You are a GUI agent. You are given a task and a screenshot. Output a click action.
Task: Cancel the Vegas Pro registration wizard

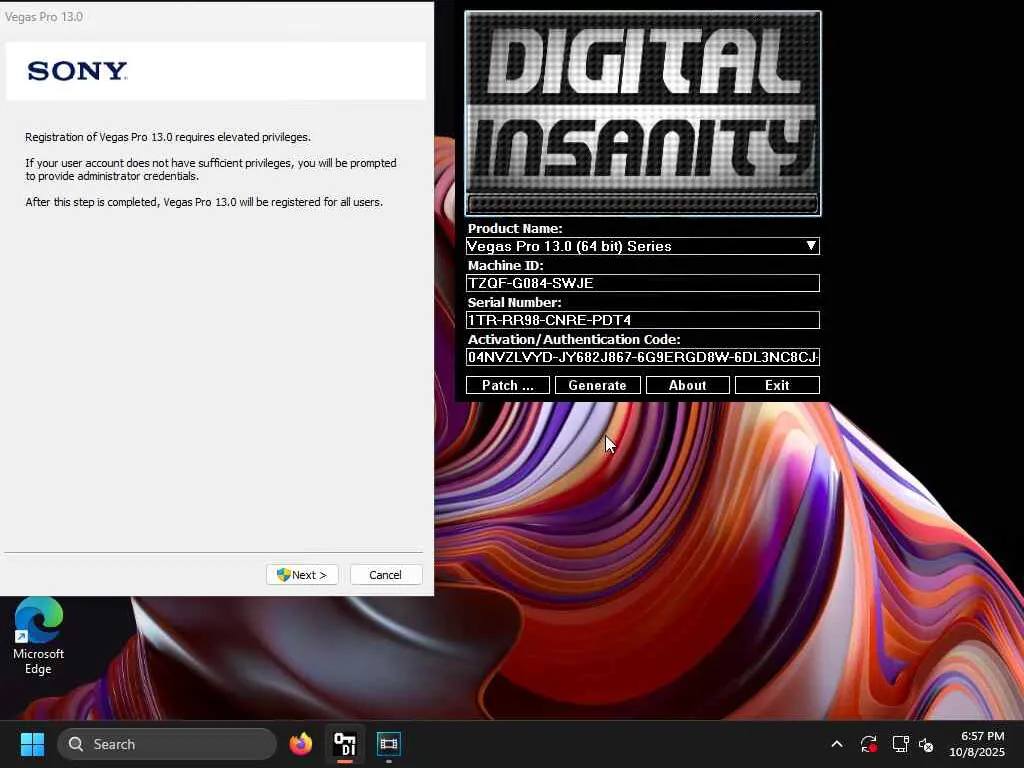385,575
